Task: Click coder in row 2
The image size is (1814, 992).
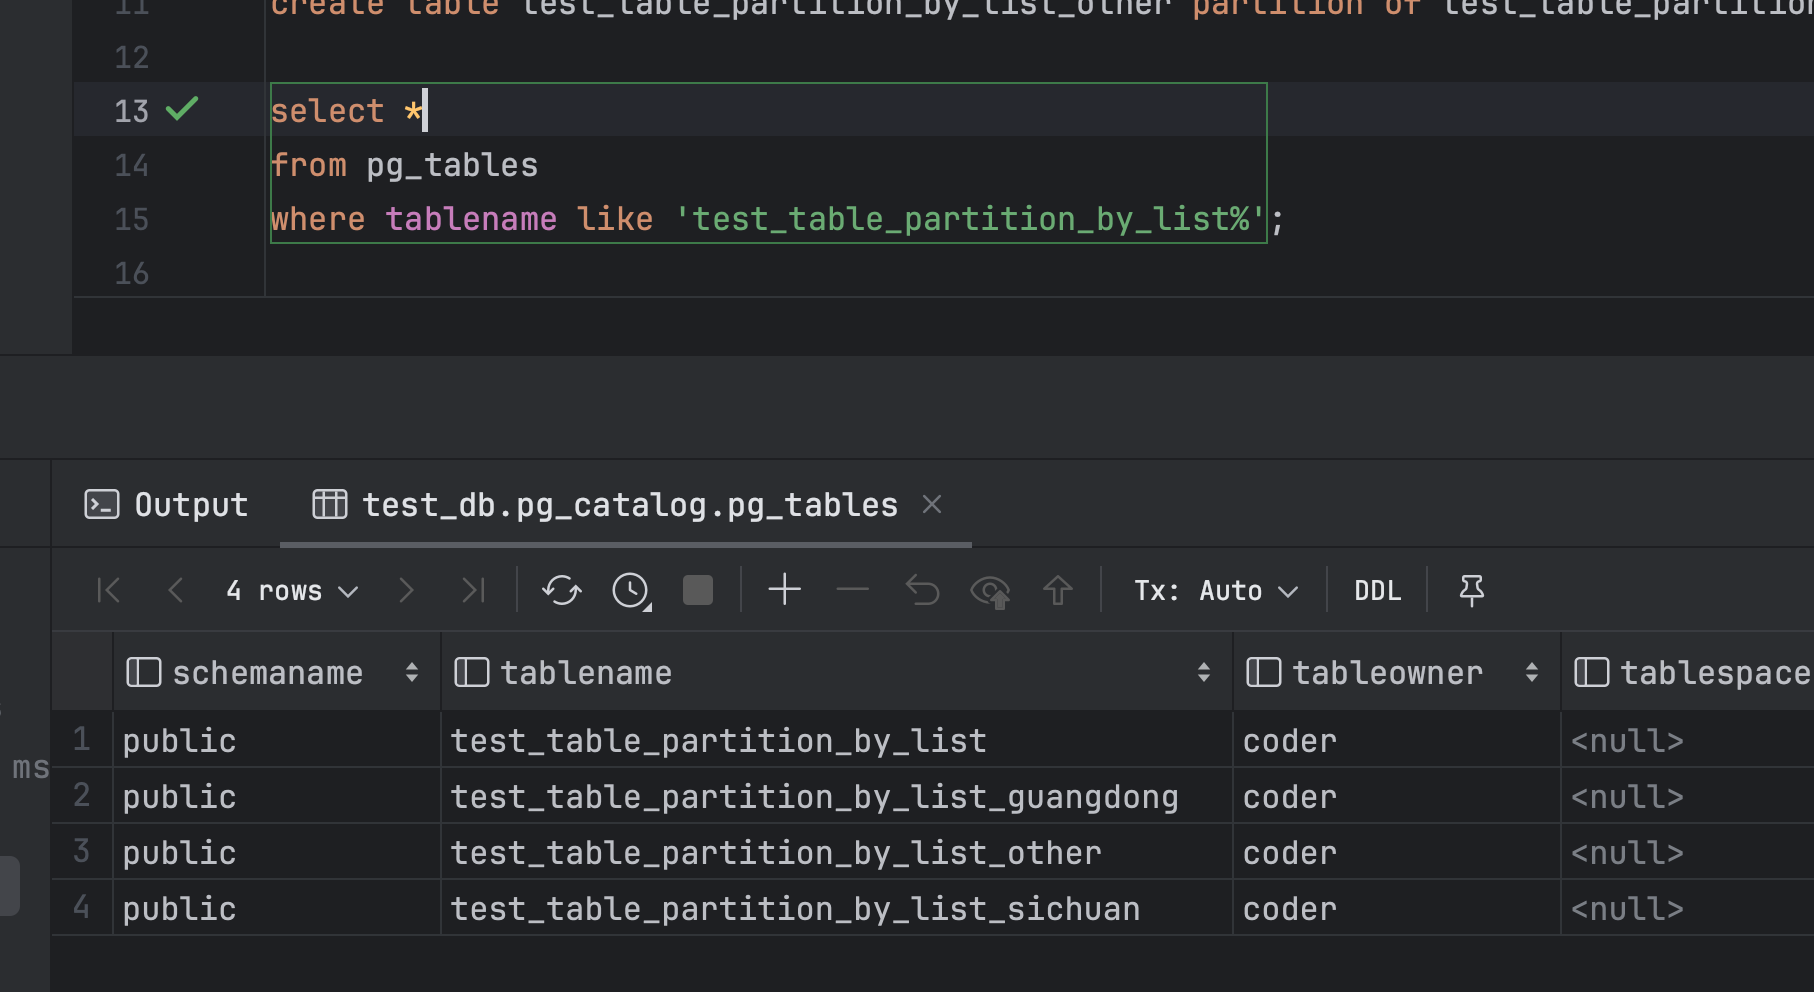Action: tap(1397, 797)
